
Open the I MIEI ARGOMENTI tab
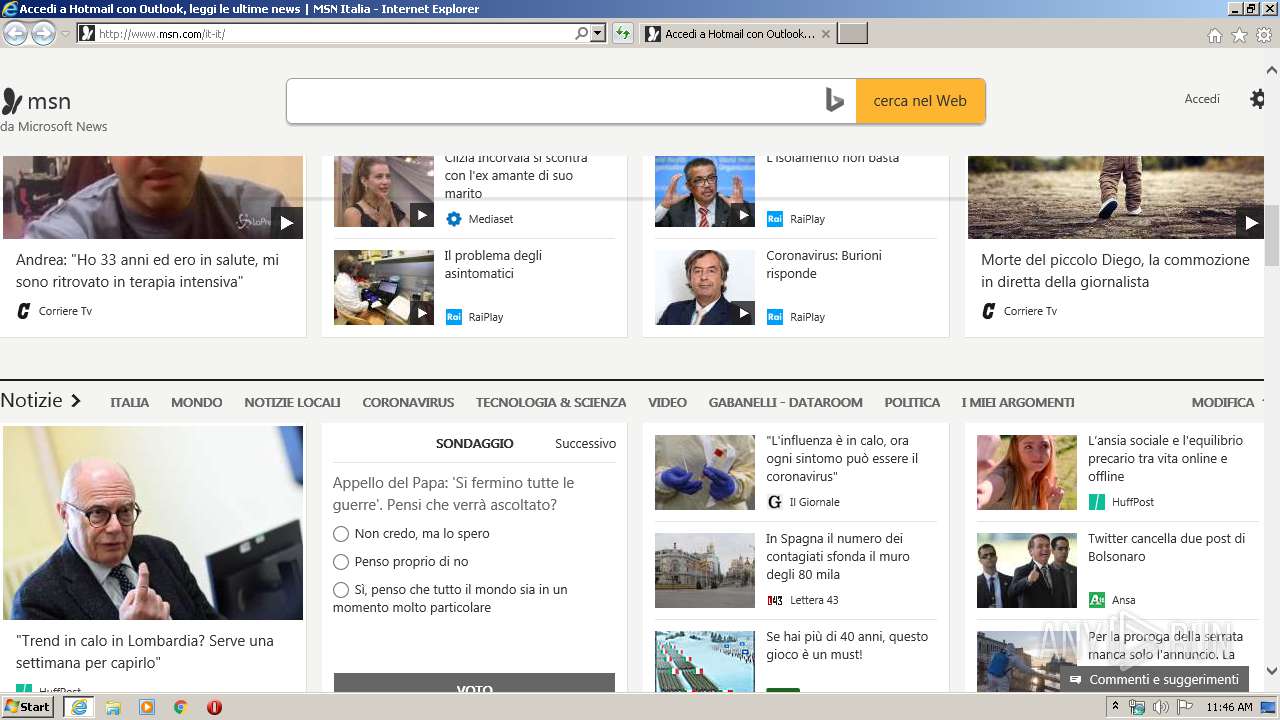coord(1018,402)
